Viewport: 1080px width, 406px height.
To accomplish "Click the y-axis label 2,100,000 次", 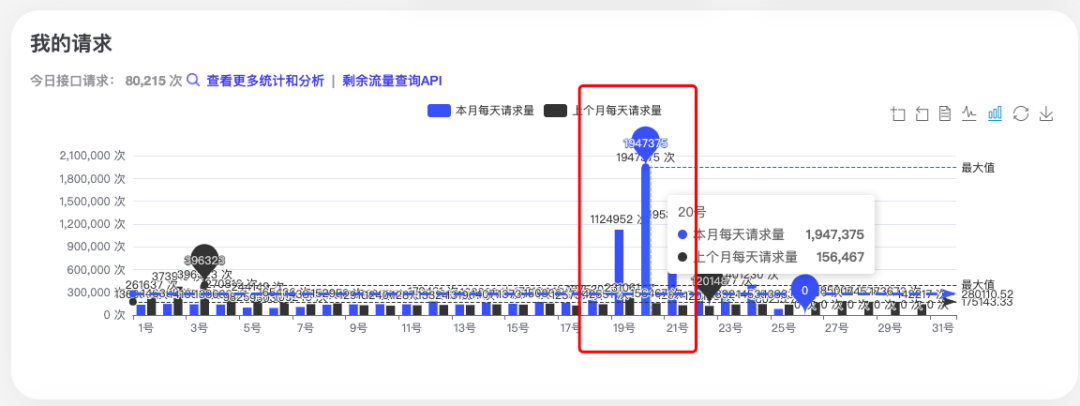I will click(x=92, y=156).
